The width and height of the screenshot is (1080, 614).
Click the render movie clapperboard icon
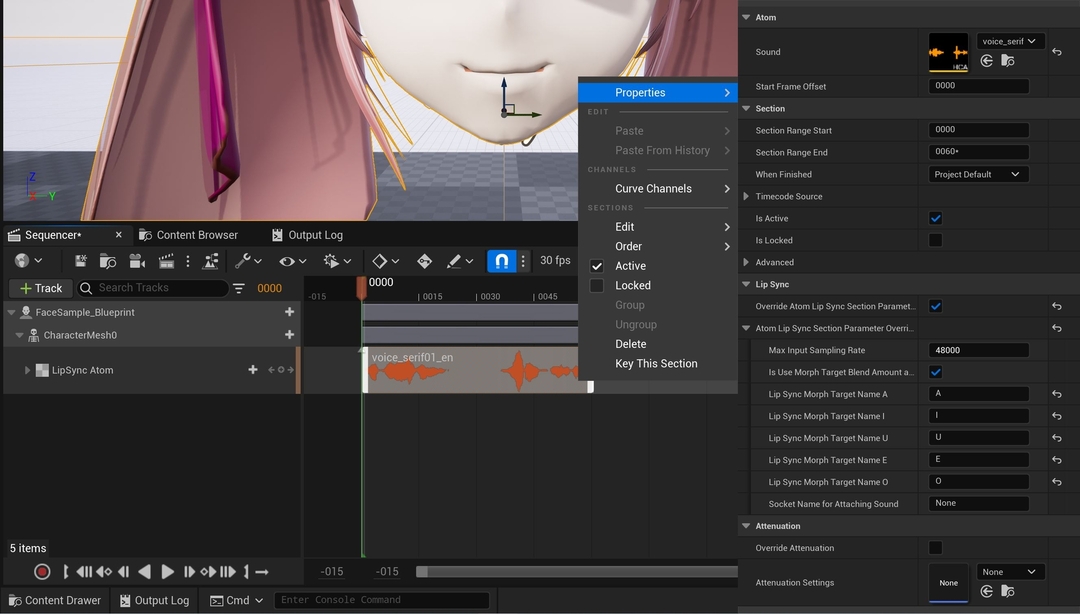pyautogui.click(x=166, y=260)
